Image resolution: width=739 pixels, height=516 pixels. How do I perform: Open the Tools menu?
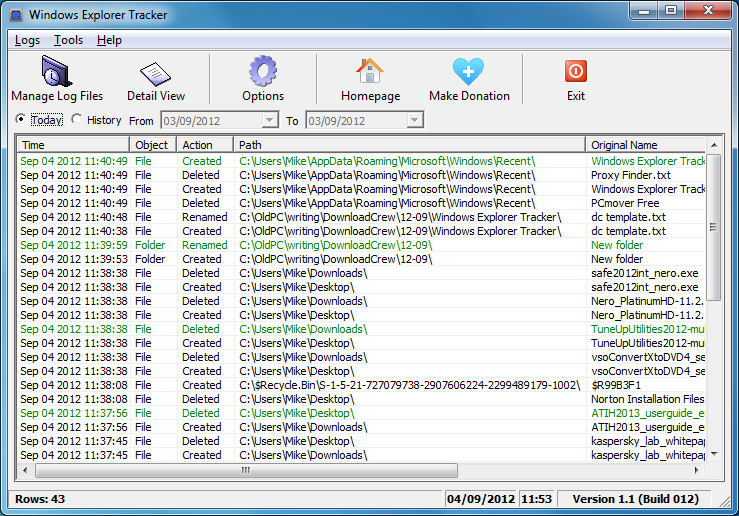click(69, 40)
